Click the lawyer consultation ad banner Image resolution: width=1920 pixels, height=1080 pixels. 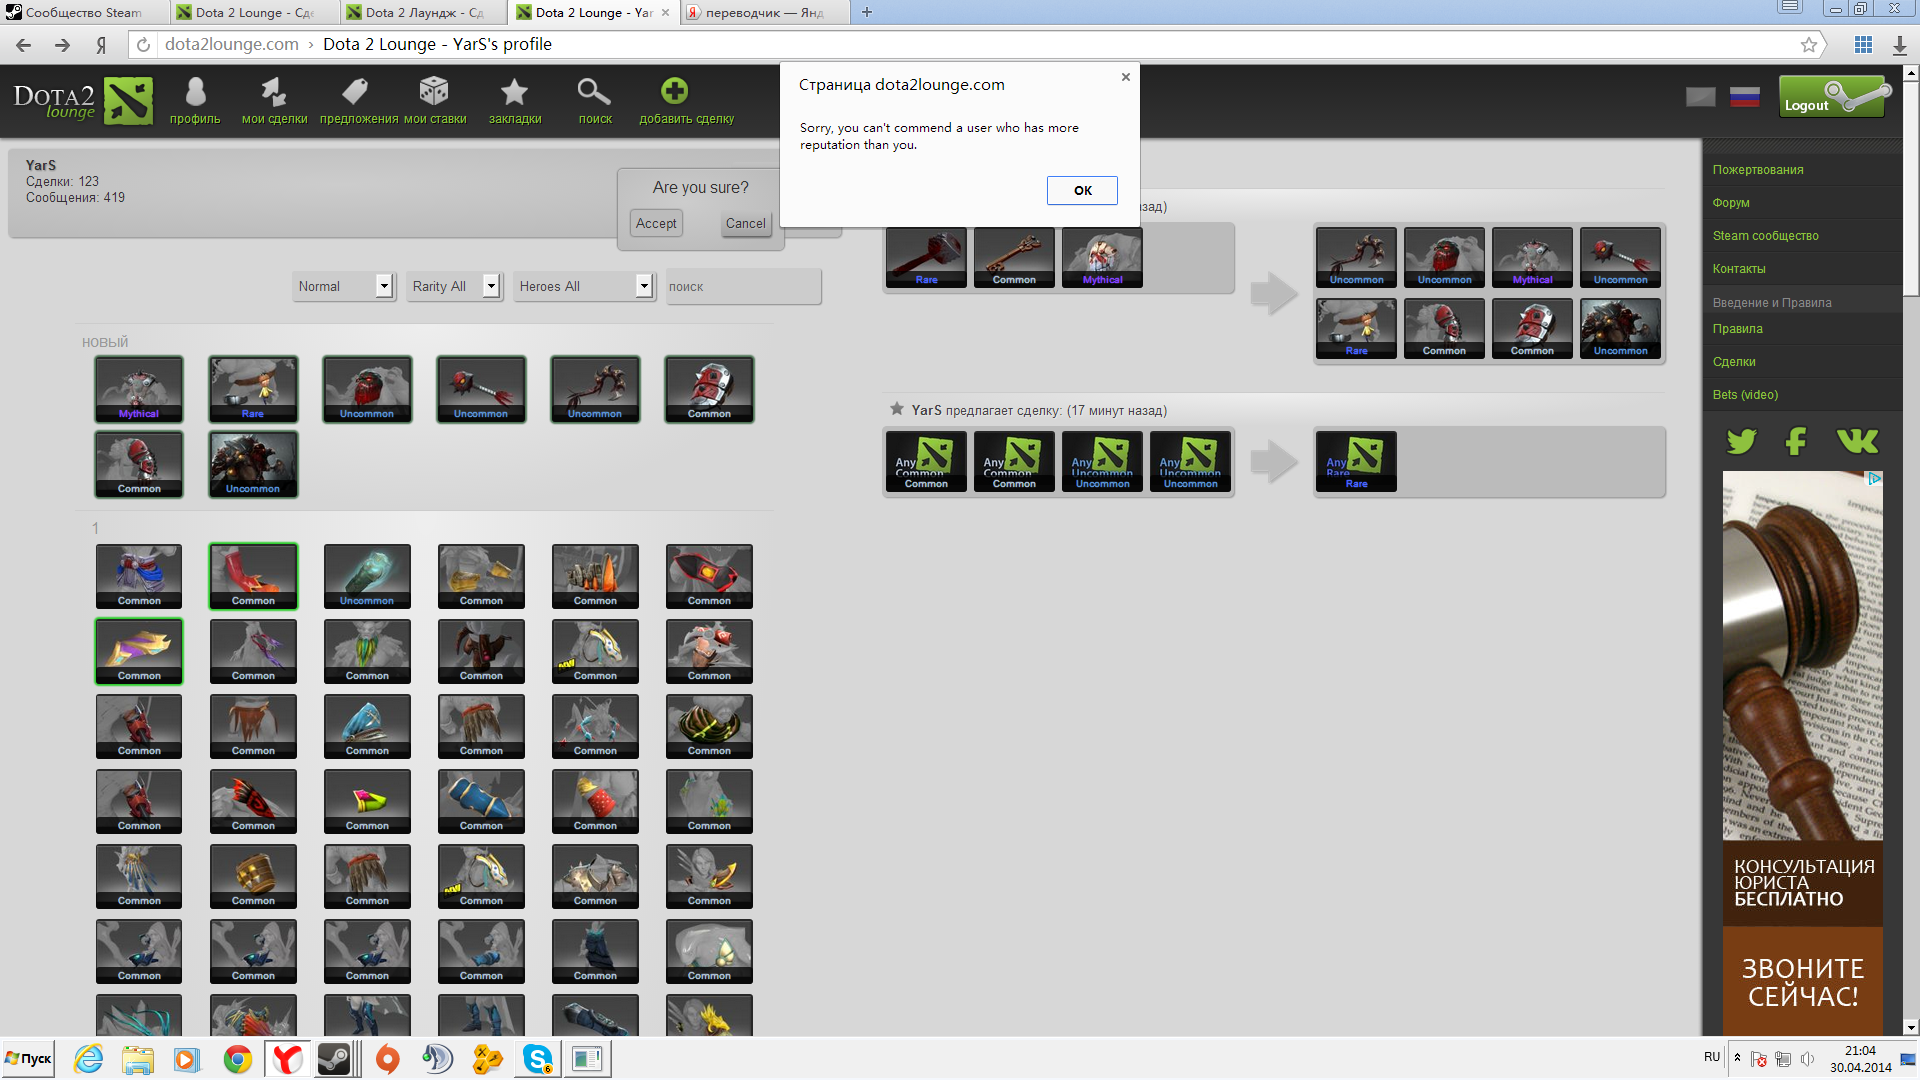1803,752
